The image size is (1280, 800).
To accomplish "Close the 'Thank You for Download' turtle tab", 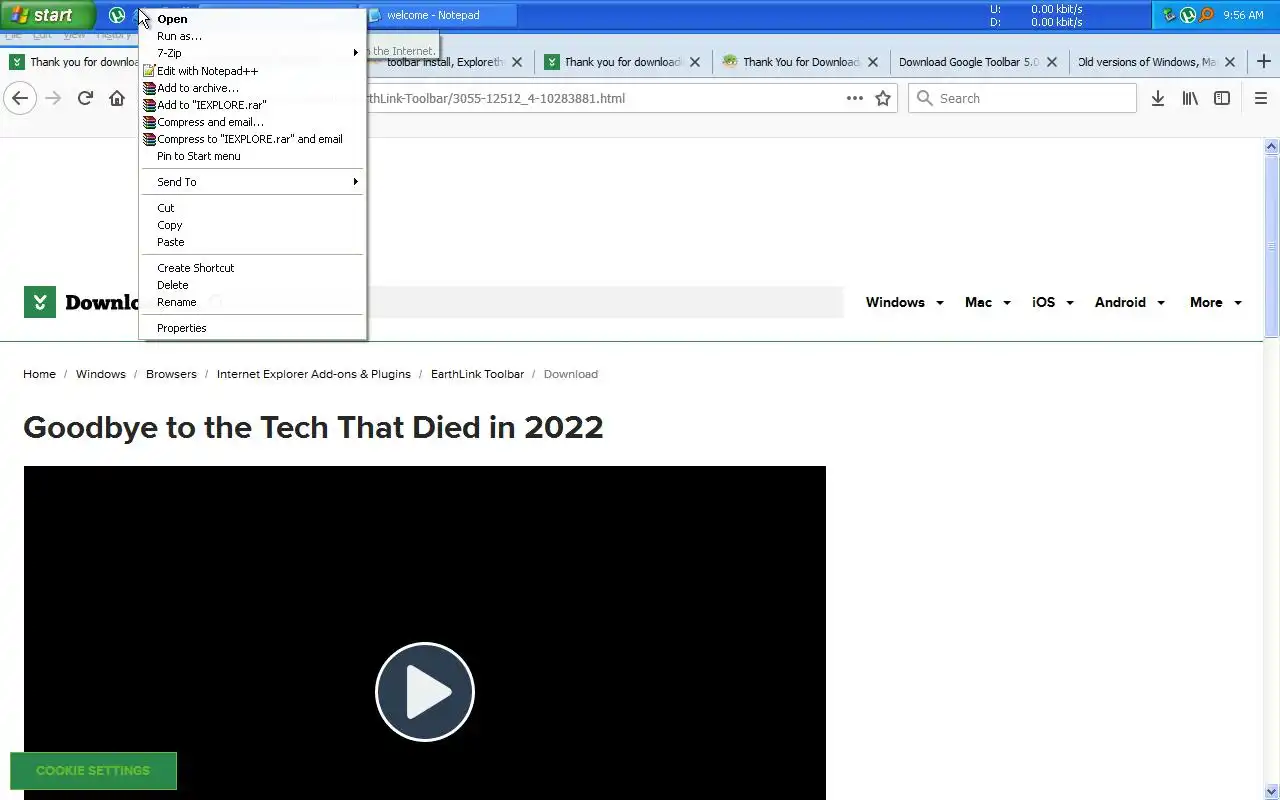I will point(873,62).
